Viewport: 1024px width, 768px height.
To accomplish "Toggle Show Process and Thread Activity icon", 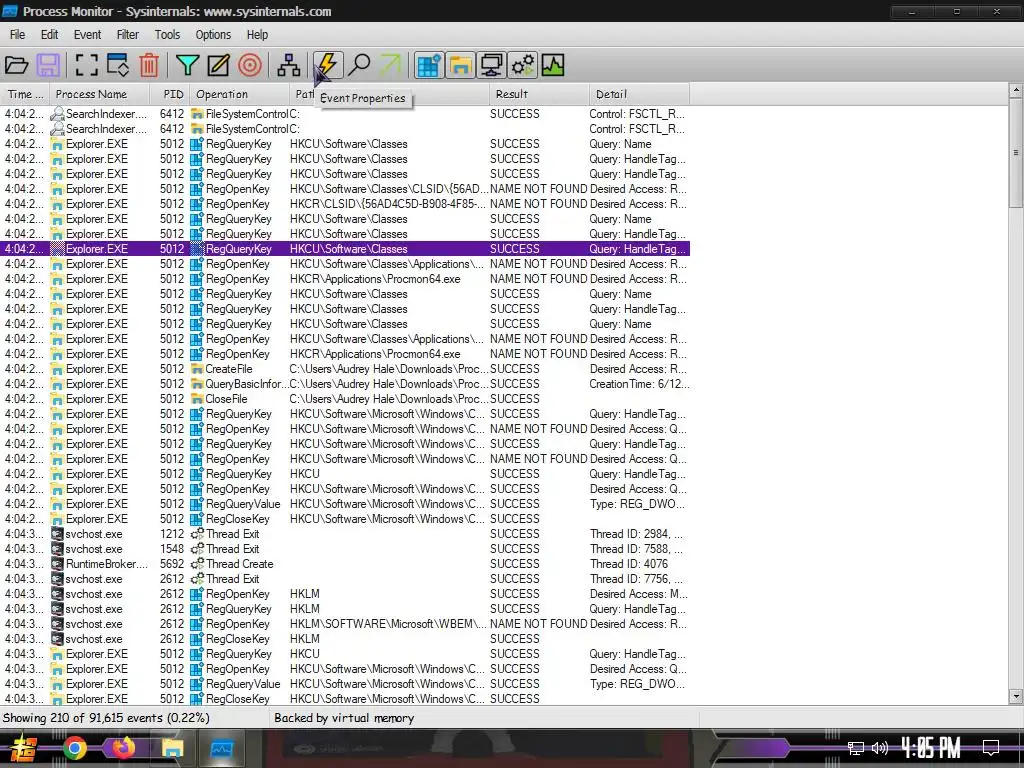I will coord(523,65).
